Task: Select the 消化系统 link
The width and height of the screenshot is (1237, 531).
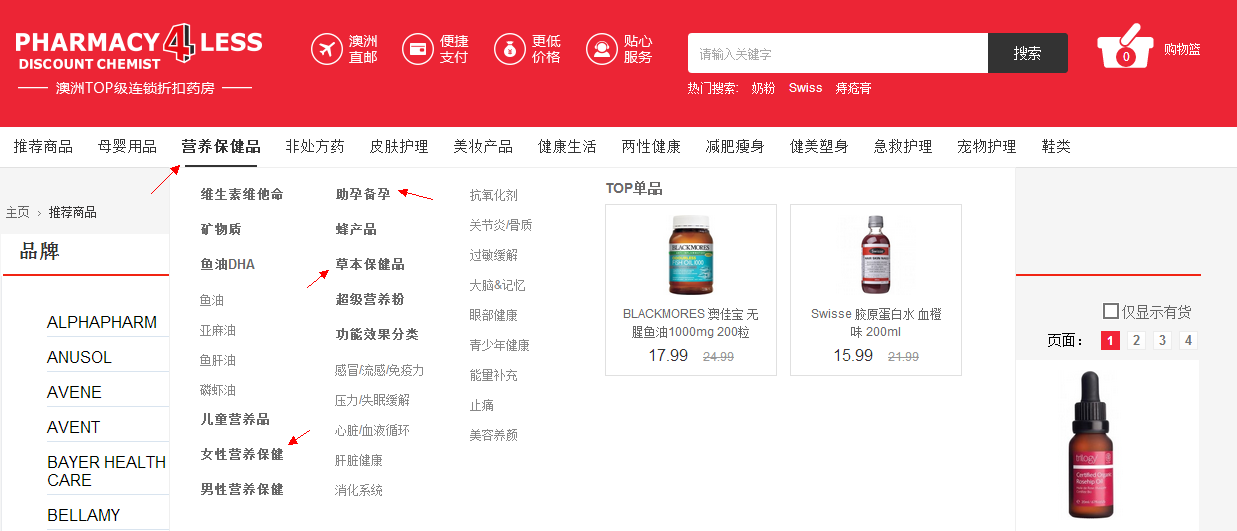Action: (x=359, y=490)
